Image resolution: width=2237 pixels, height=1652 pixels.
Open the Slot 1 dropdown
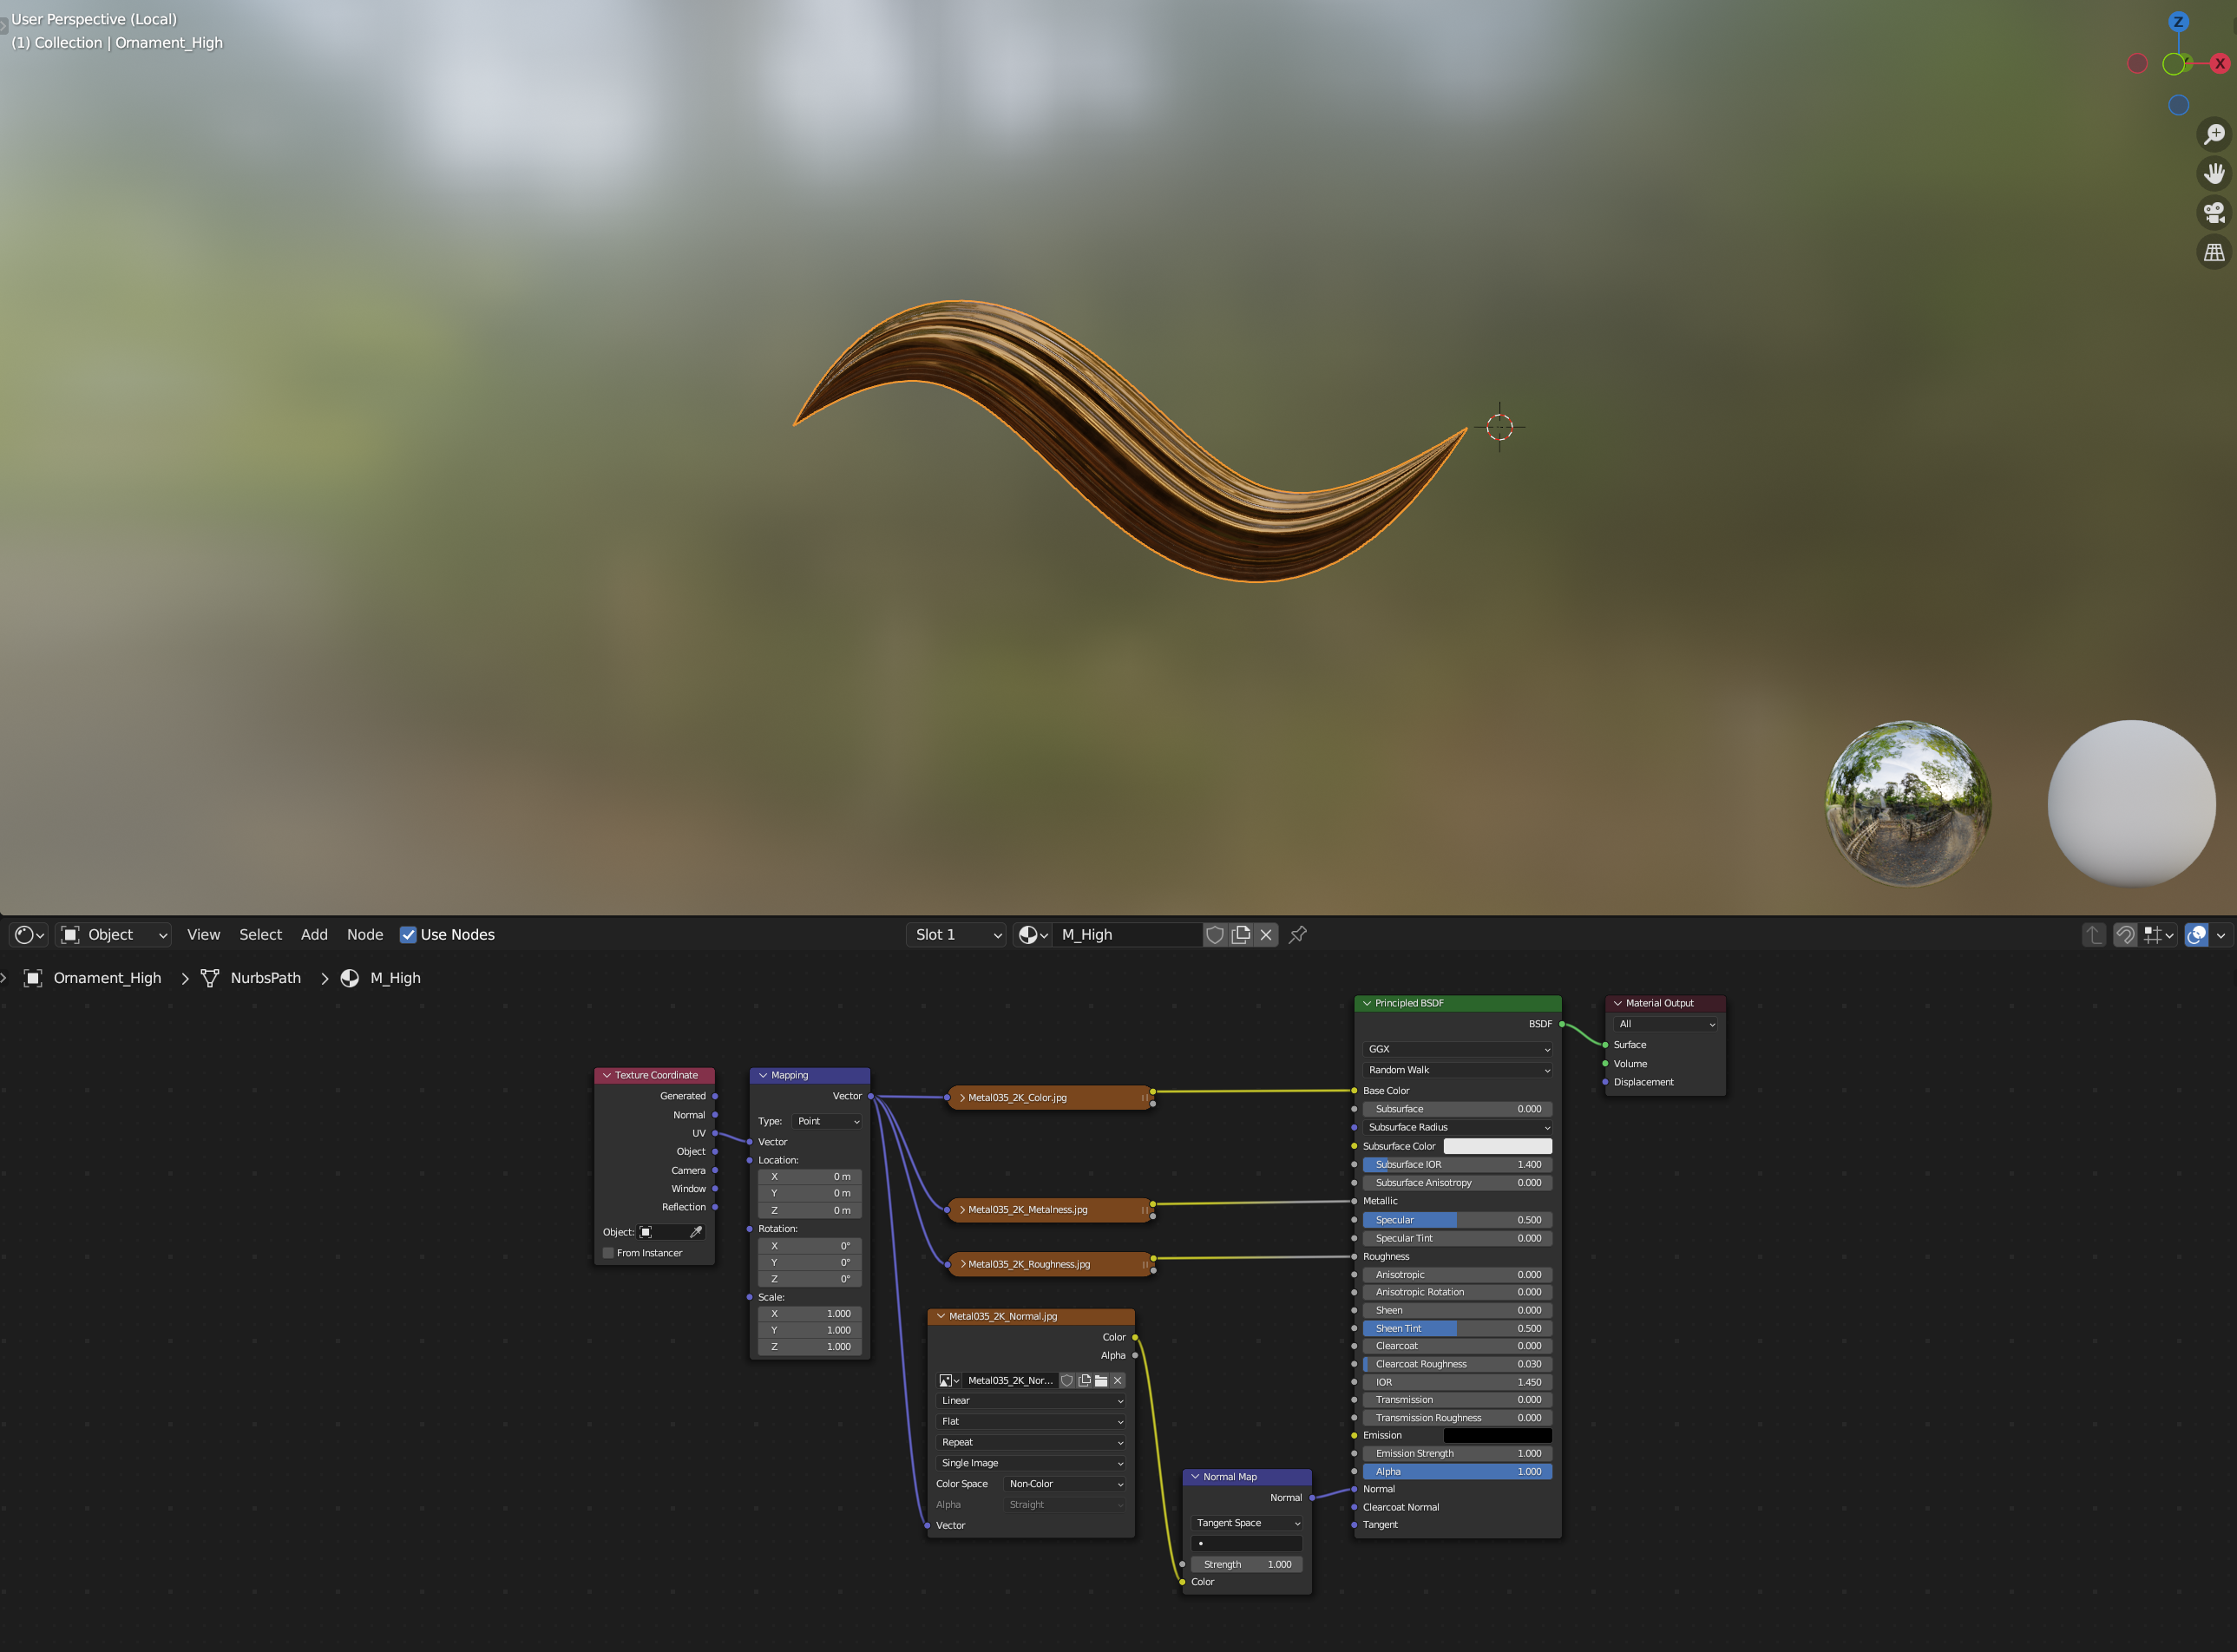[x=956, y=934]
